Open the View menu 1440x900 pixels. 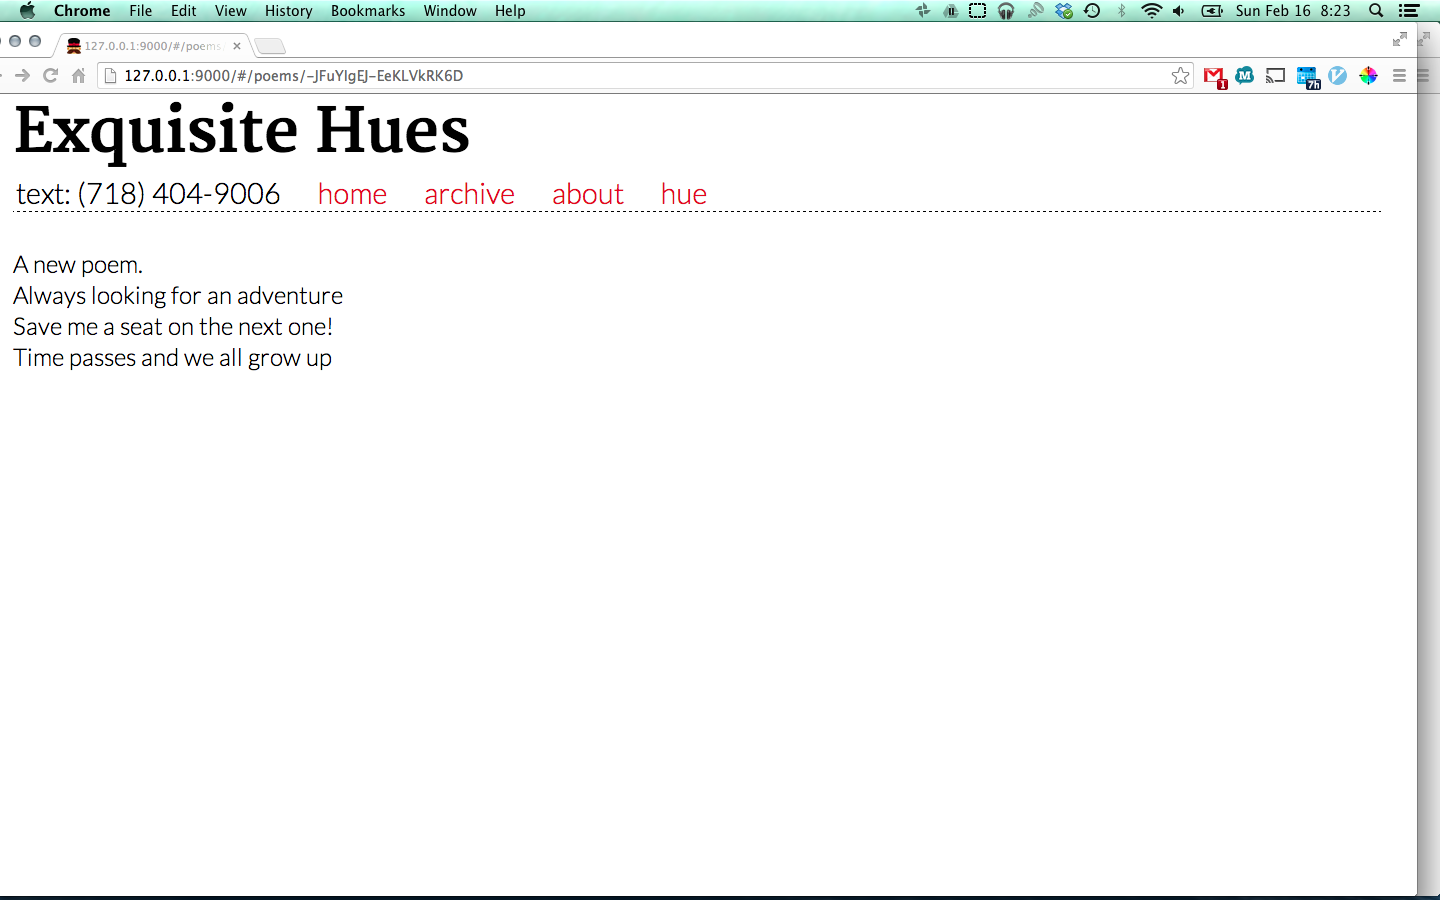coord(231,11)
